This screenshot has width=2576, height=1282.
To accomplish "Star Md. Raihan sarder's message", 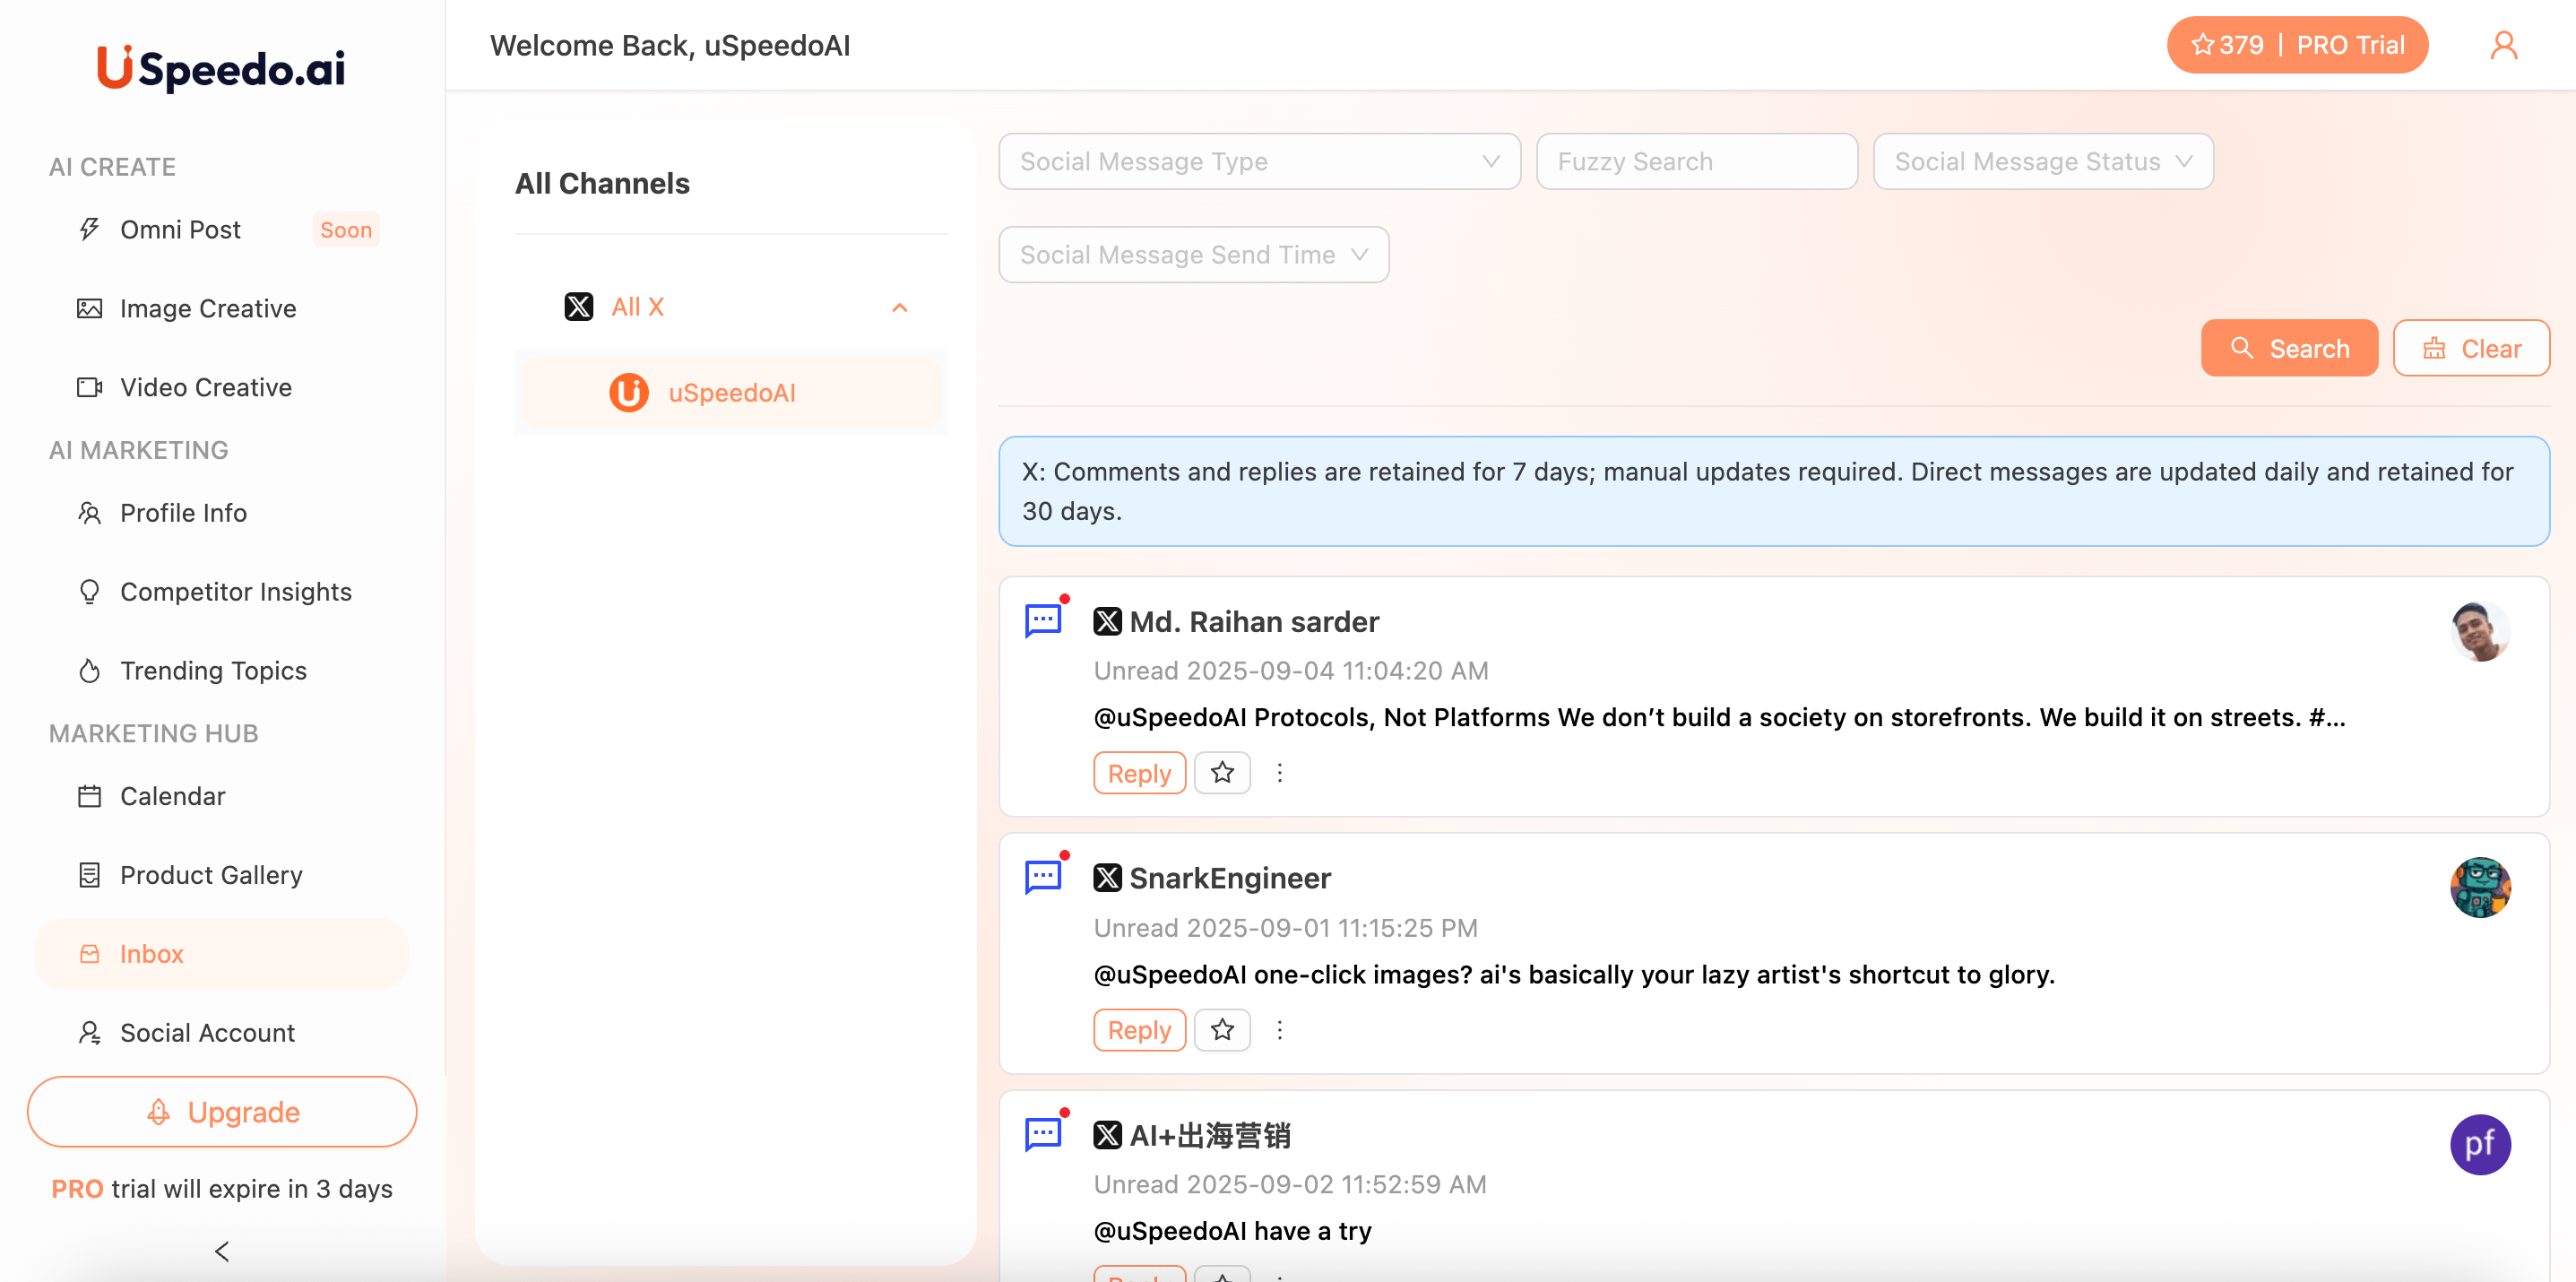I will (x=1222, y=772).
